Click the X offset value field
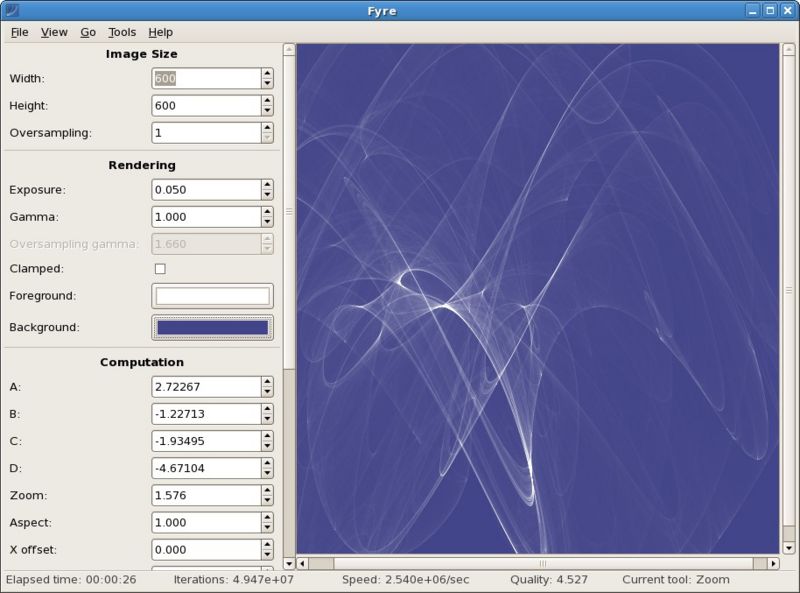 (x=206, y=550)
